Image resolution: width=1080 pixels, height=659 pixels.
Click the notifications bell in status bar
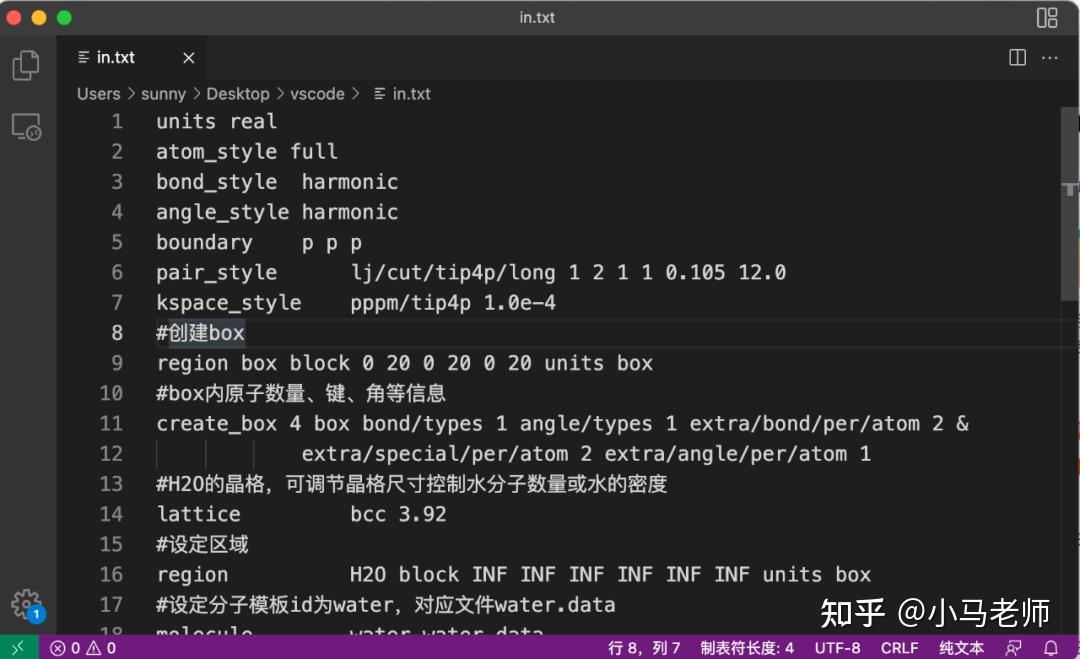tap(1049, 647)
